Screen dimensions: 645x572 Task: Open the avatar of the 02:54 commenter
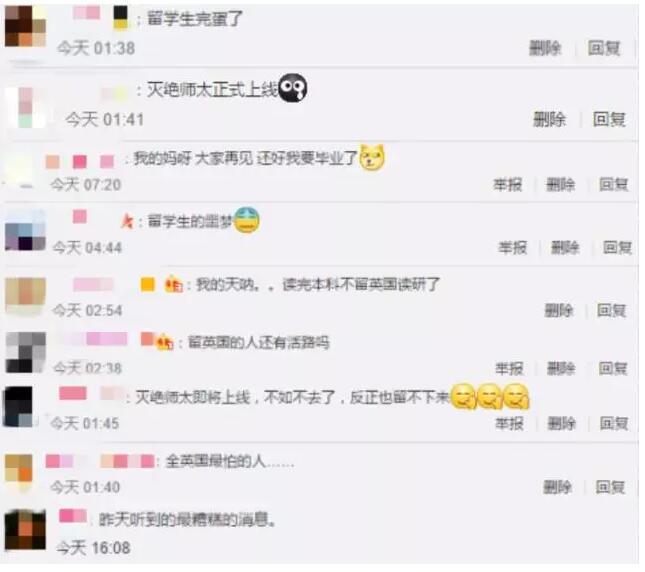pyautogui.click(x=25, y=296)
